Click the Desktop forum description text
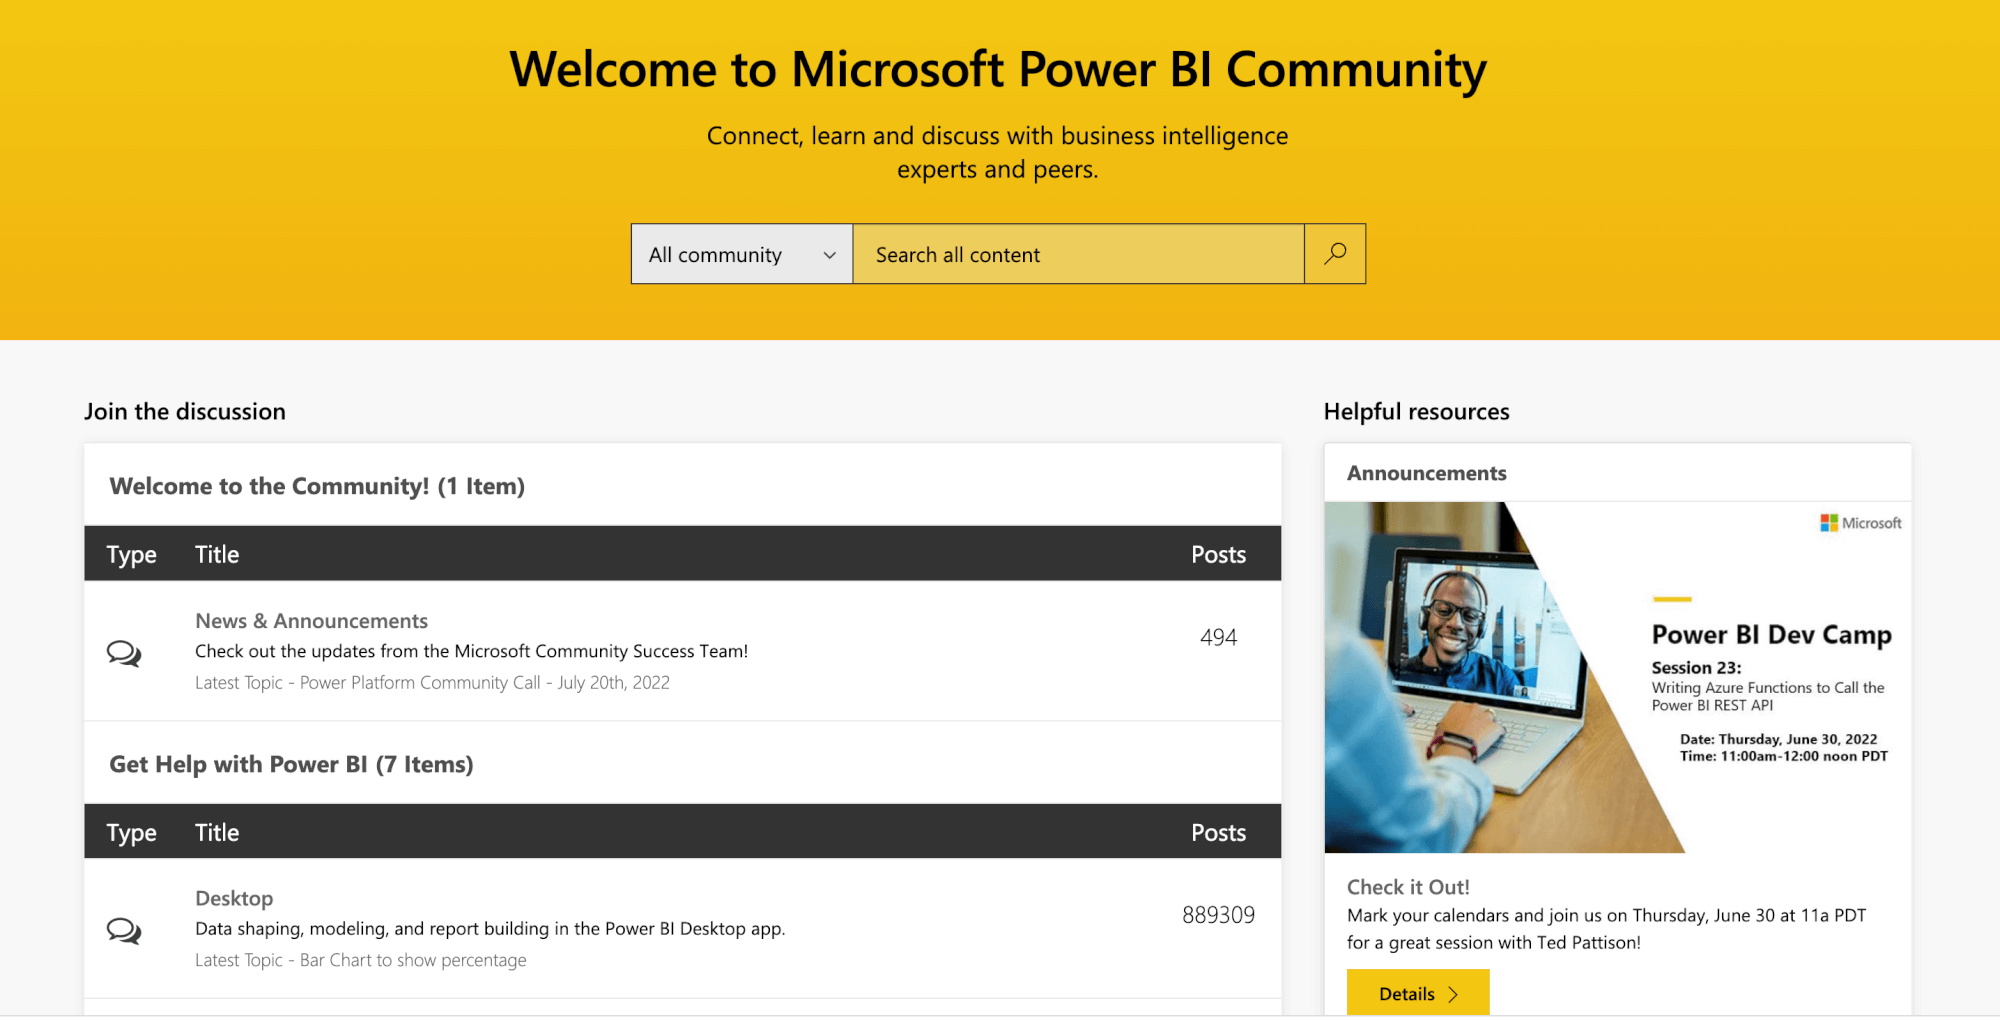This screenshot has height=1022, width=2000. click(x=490, y=929)
